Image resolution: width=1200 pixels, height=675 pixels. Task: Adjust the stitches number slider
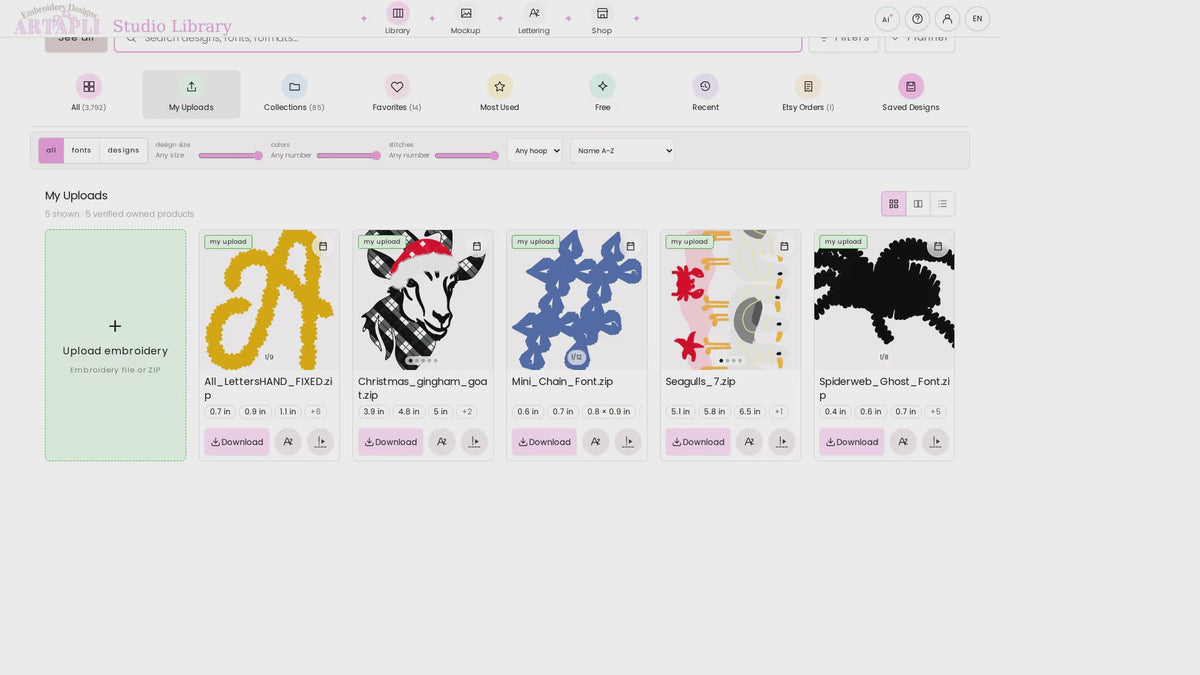(467, 155)
